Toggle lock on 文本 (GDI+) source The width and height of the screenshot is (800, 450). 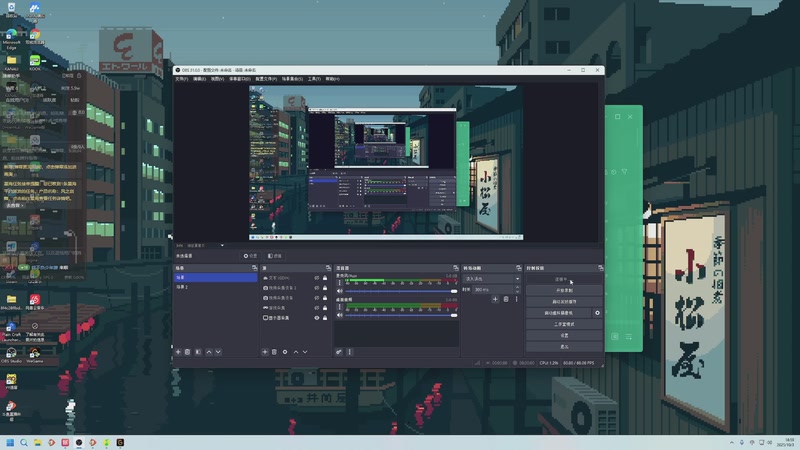coord(325,278)
